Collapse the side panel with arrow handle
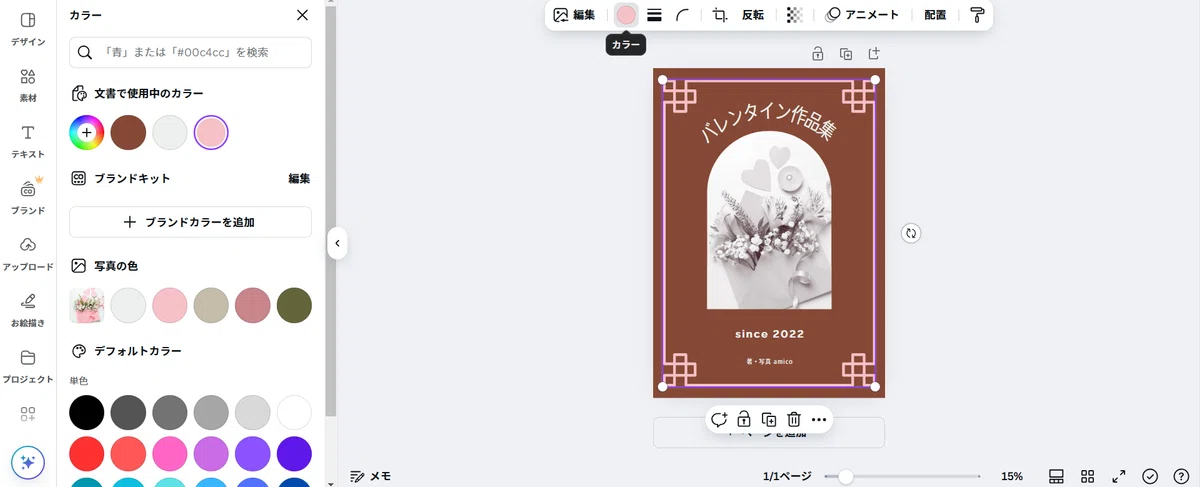 pyautogui.click(x=337, y=243)
